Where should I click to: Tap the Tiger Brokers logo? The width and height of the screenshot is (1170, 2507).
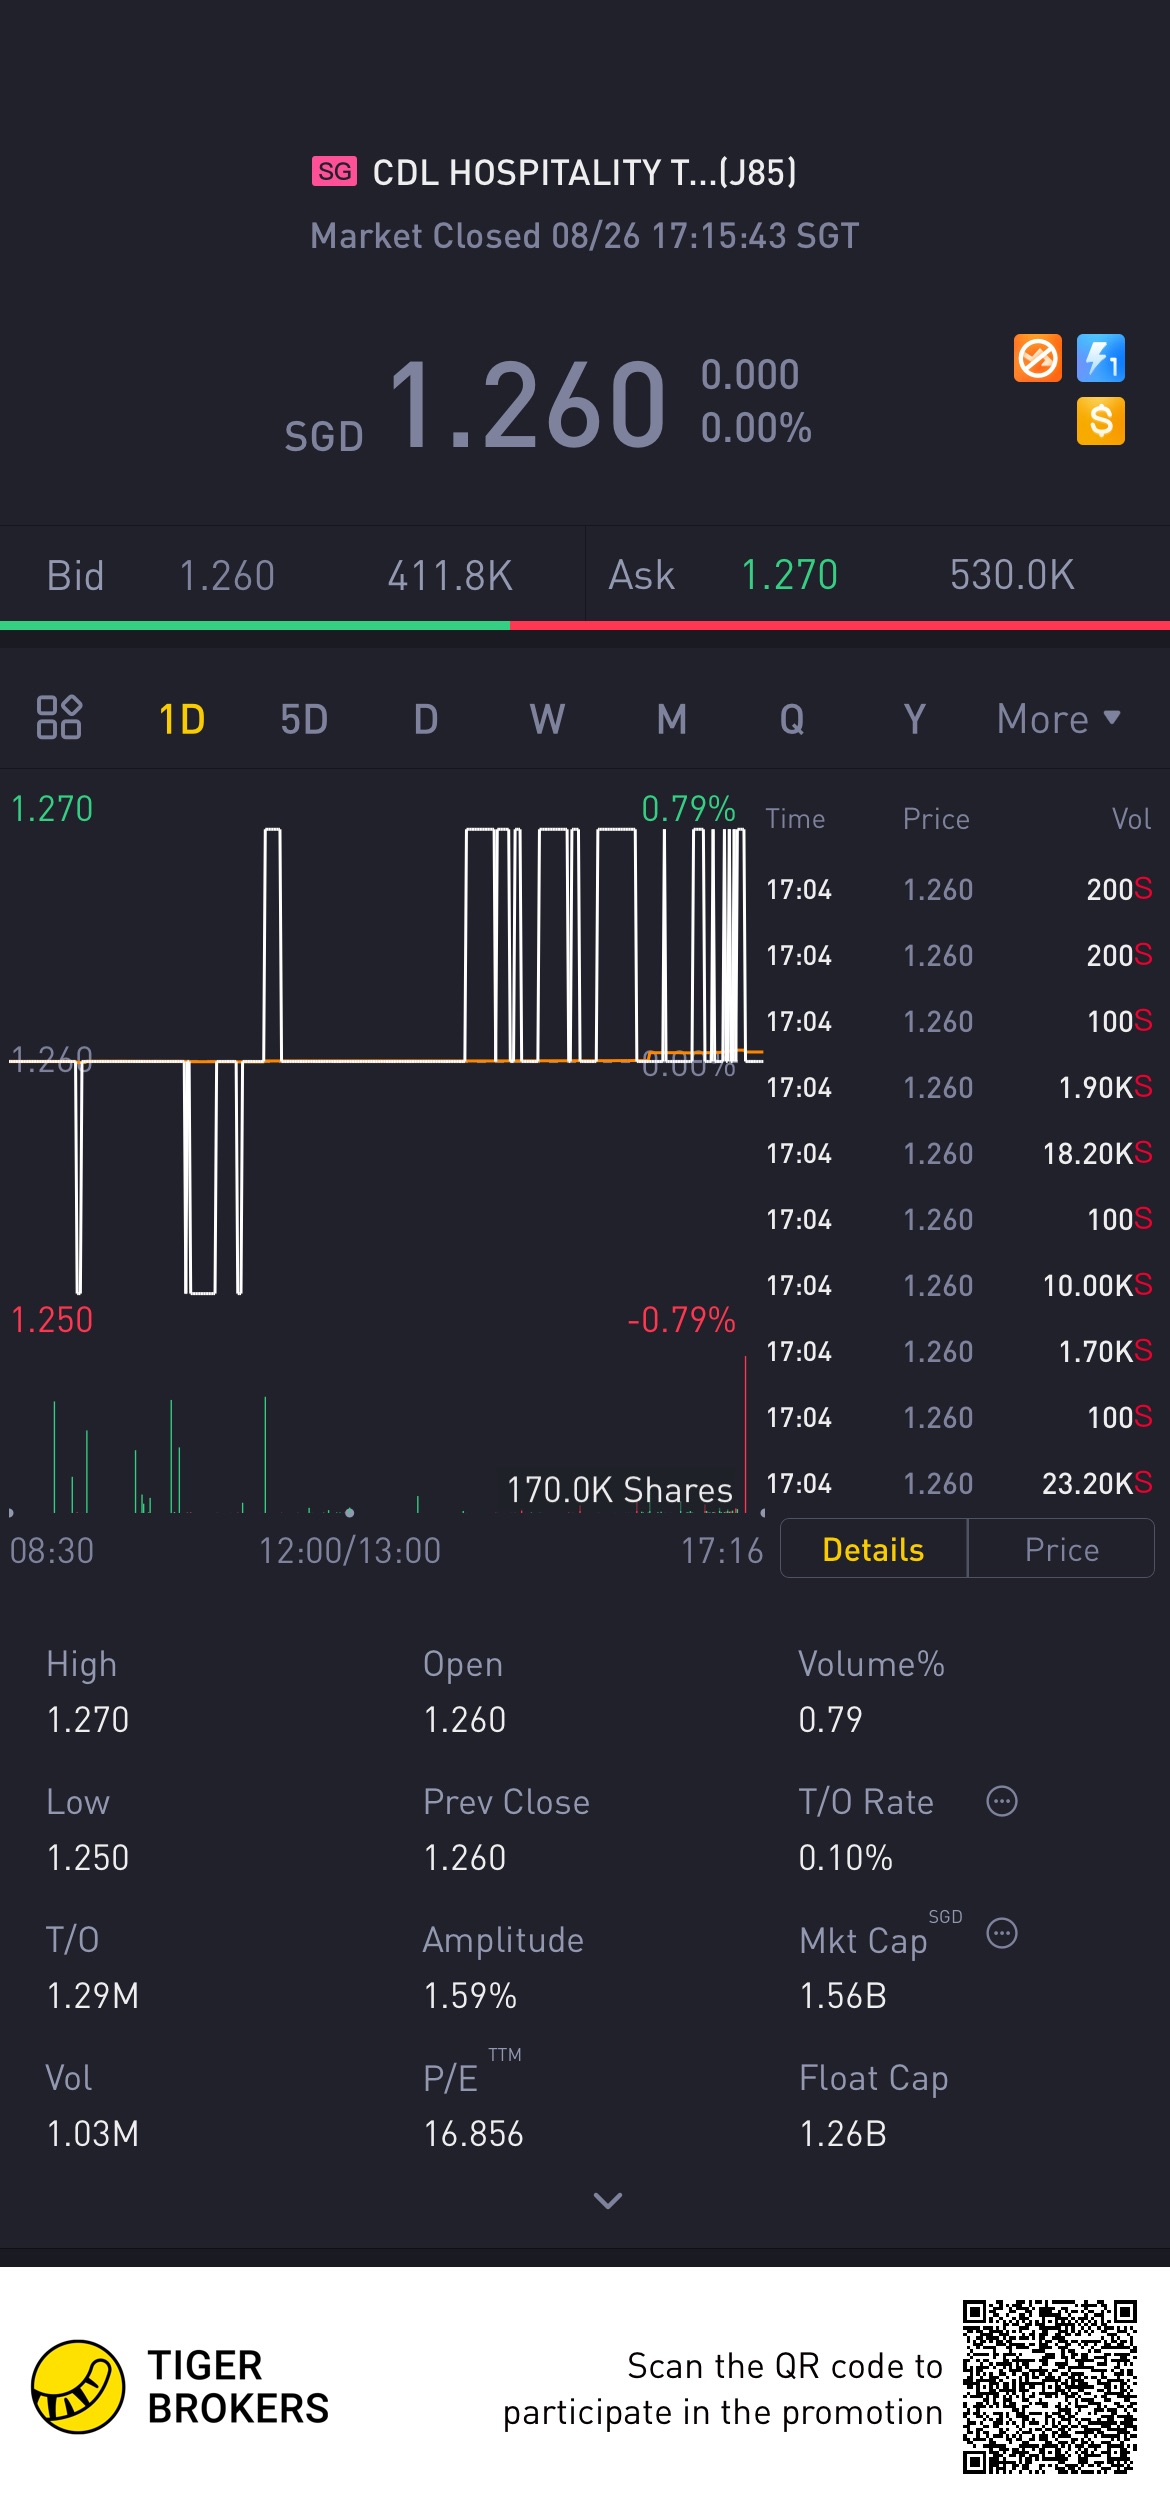click(x=78, y=2386)
